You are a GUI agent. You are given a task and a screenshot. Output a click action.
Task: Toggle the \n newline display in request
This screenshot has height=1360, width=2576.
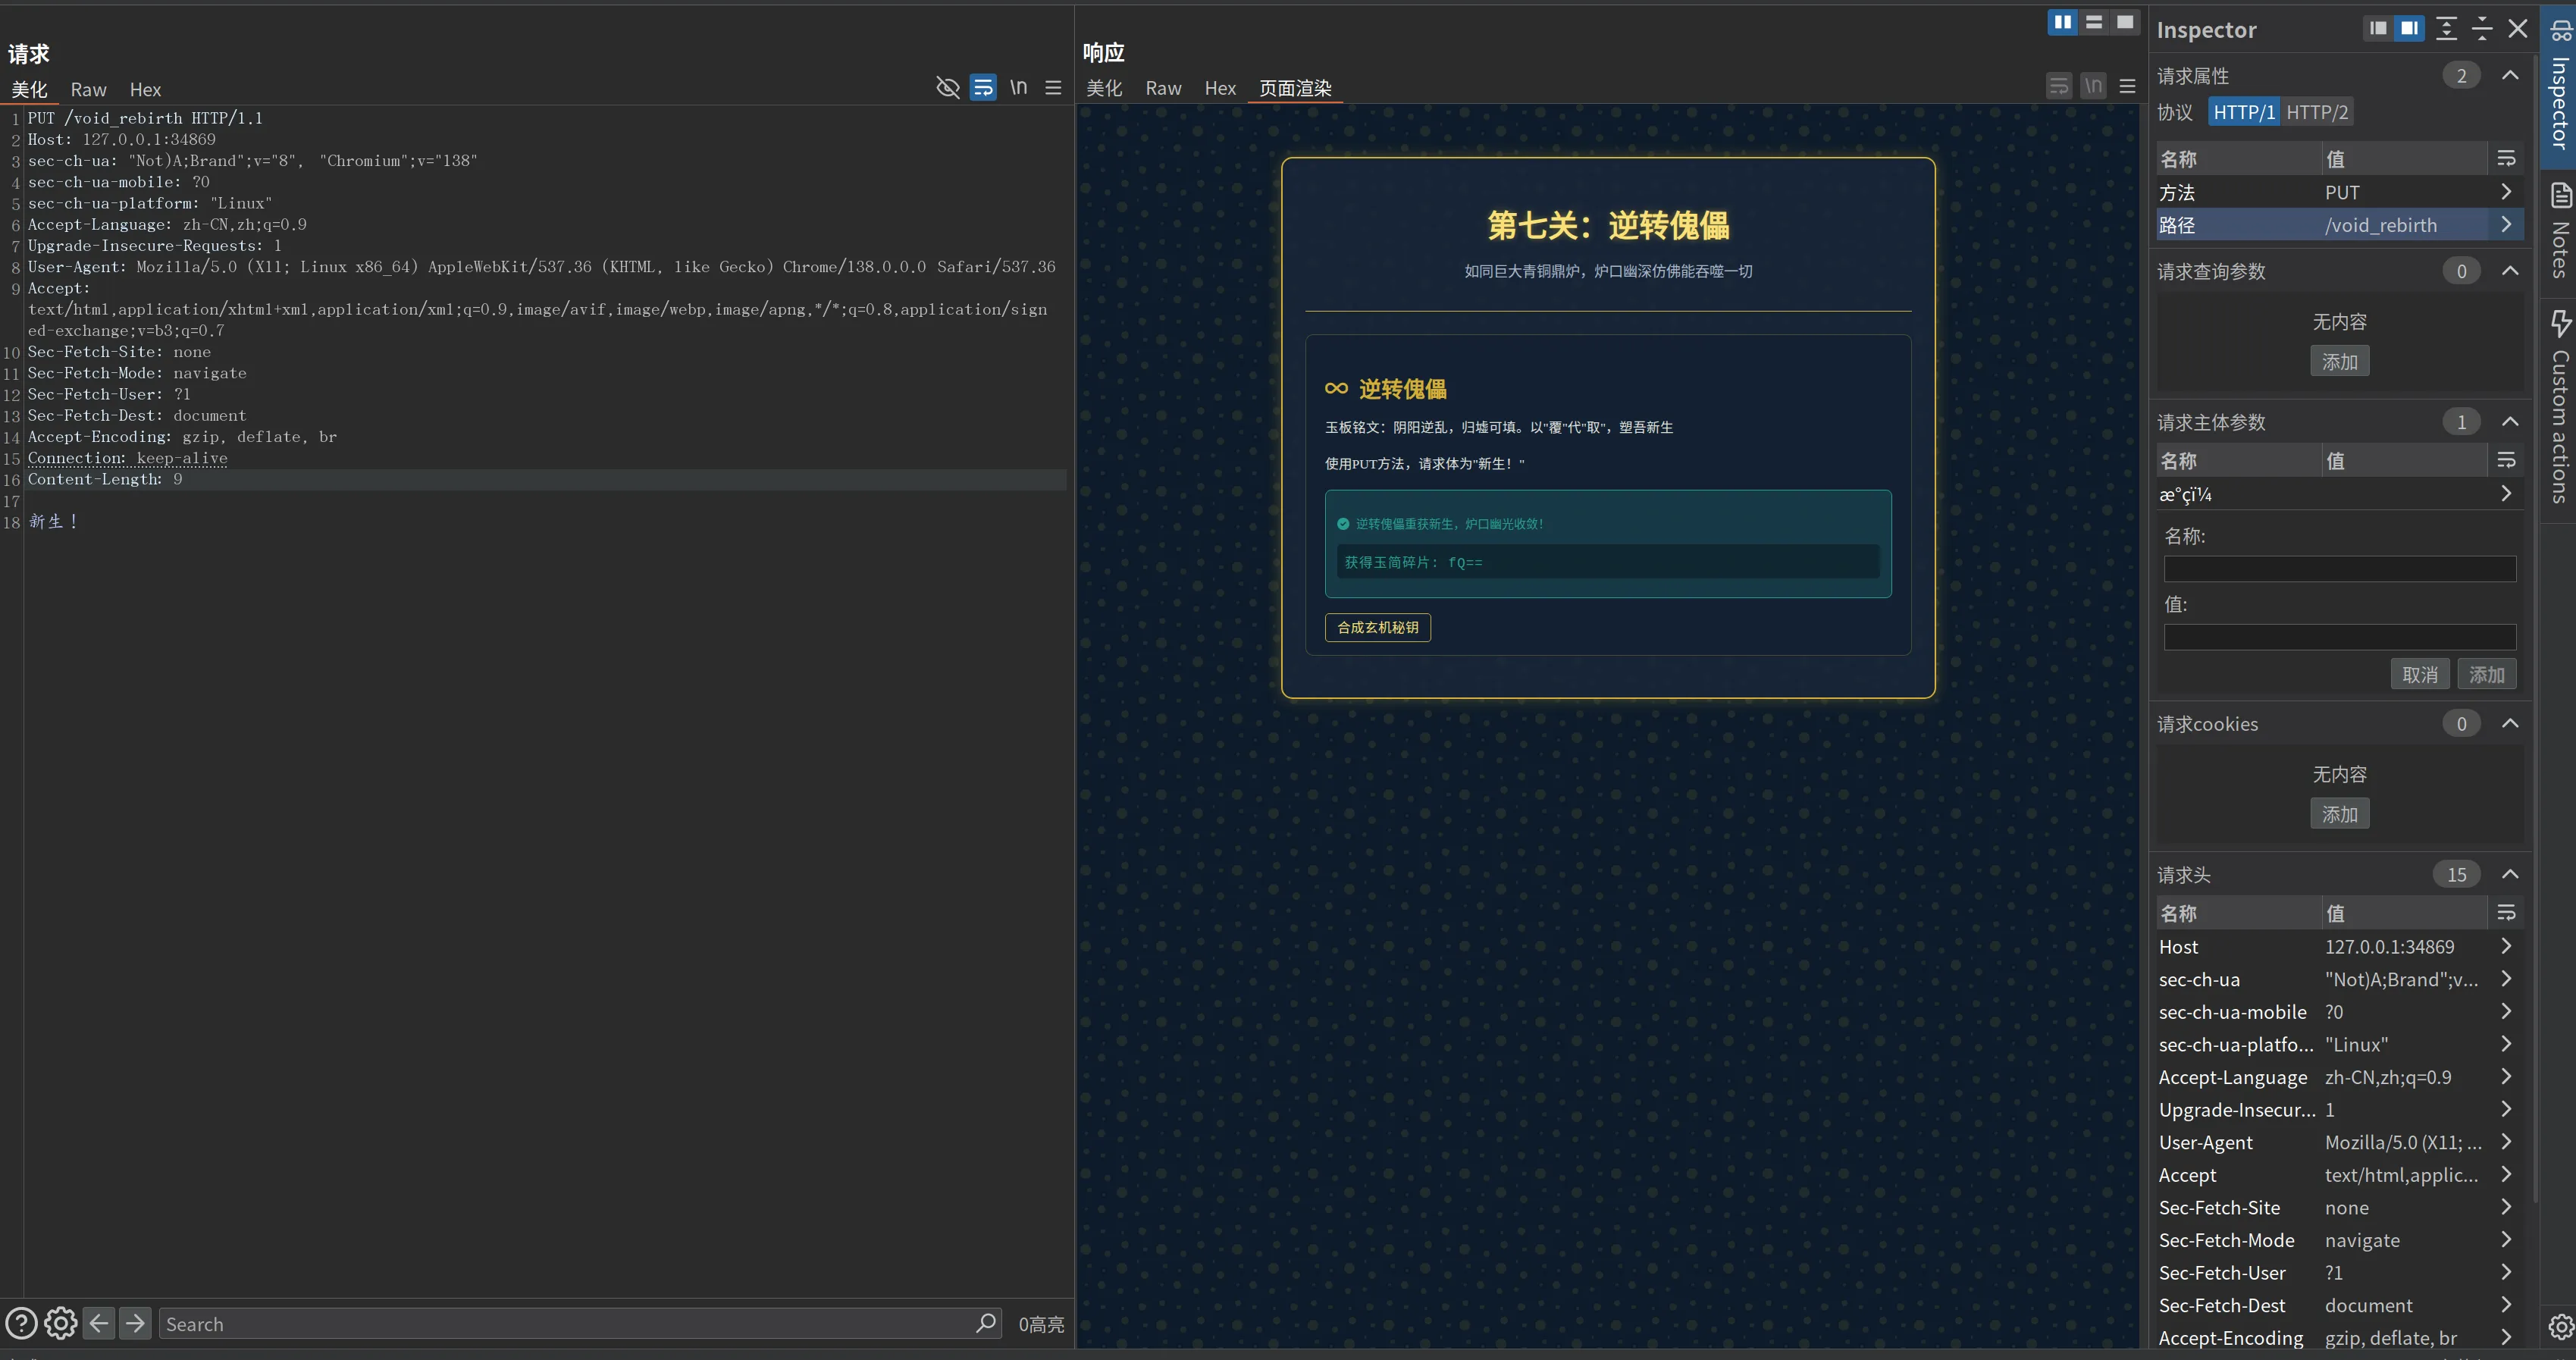(1018, 88)
